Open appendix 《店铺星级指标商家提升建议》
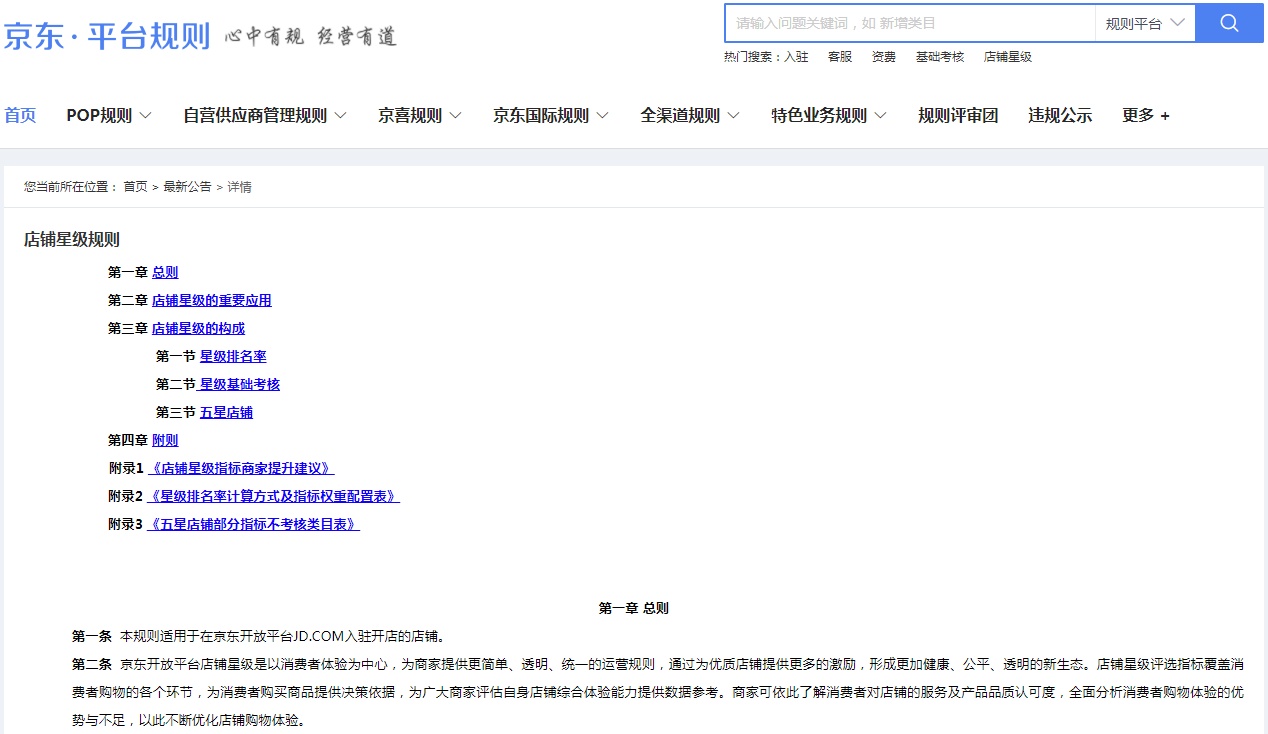The image size is (1268, 734). (241, 468)
